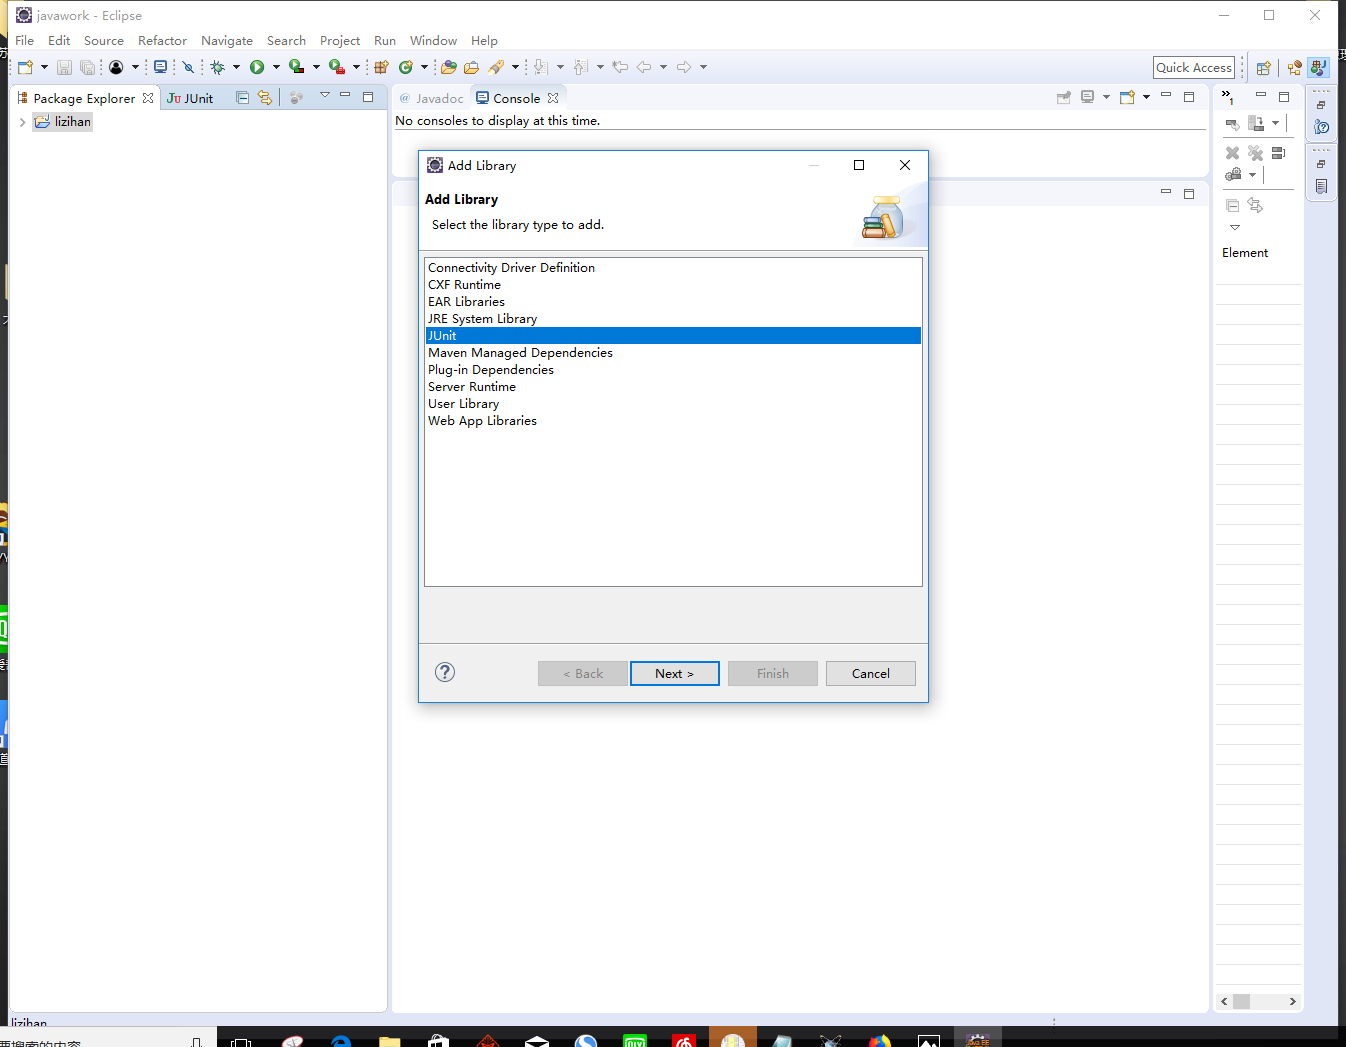The image size is (1346, 1047).
Task: Click the horizontal scrollbar thumb in right panel
Action: 1241,1001
